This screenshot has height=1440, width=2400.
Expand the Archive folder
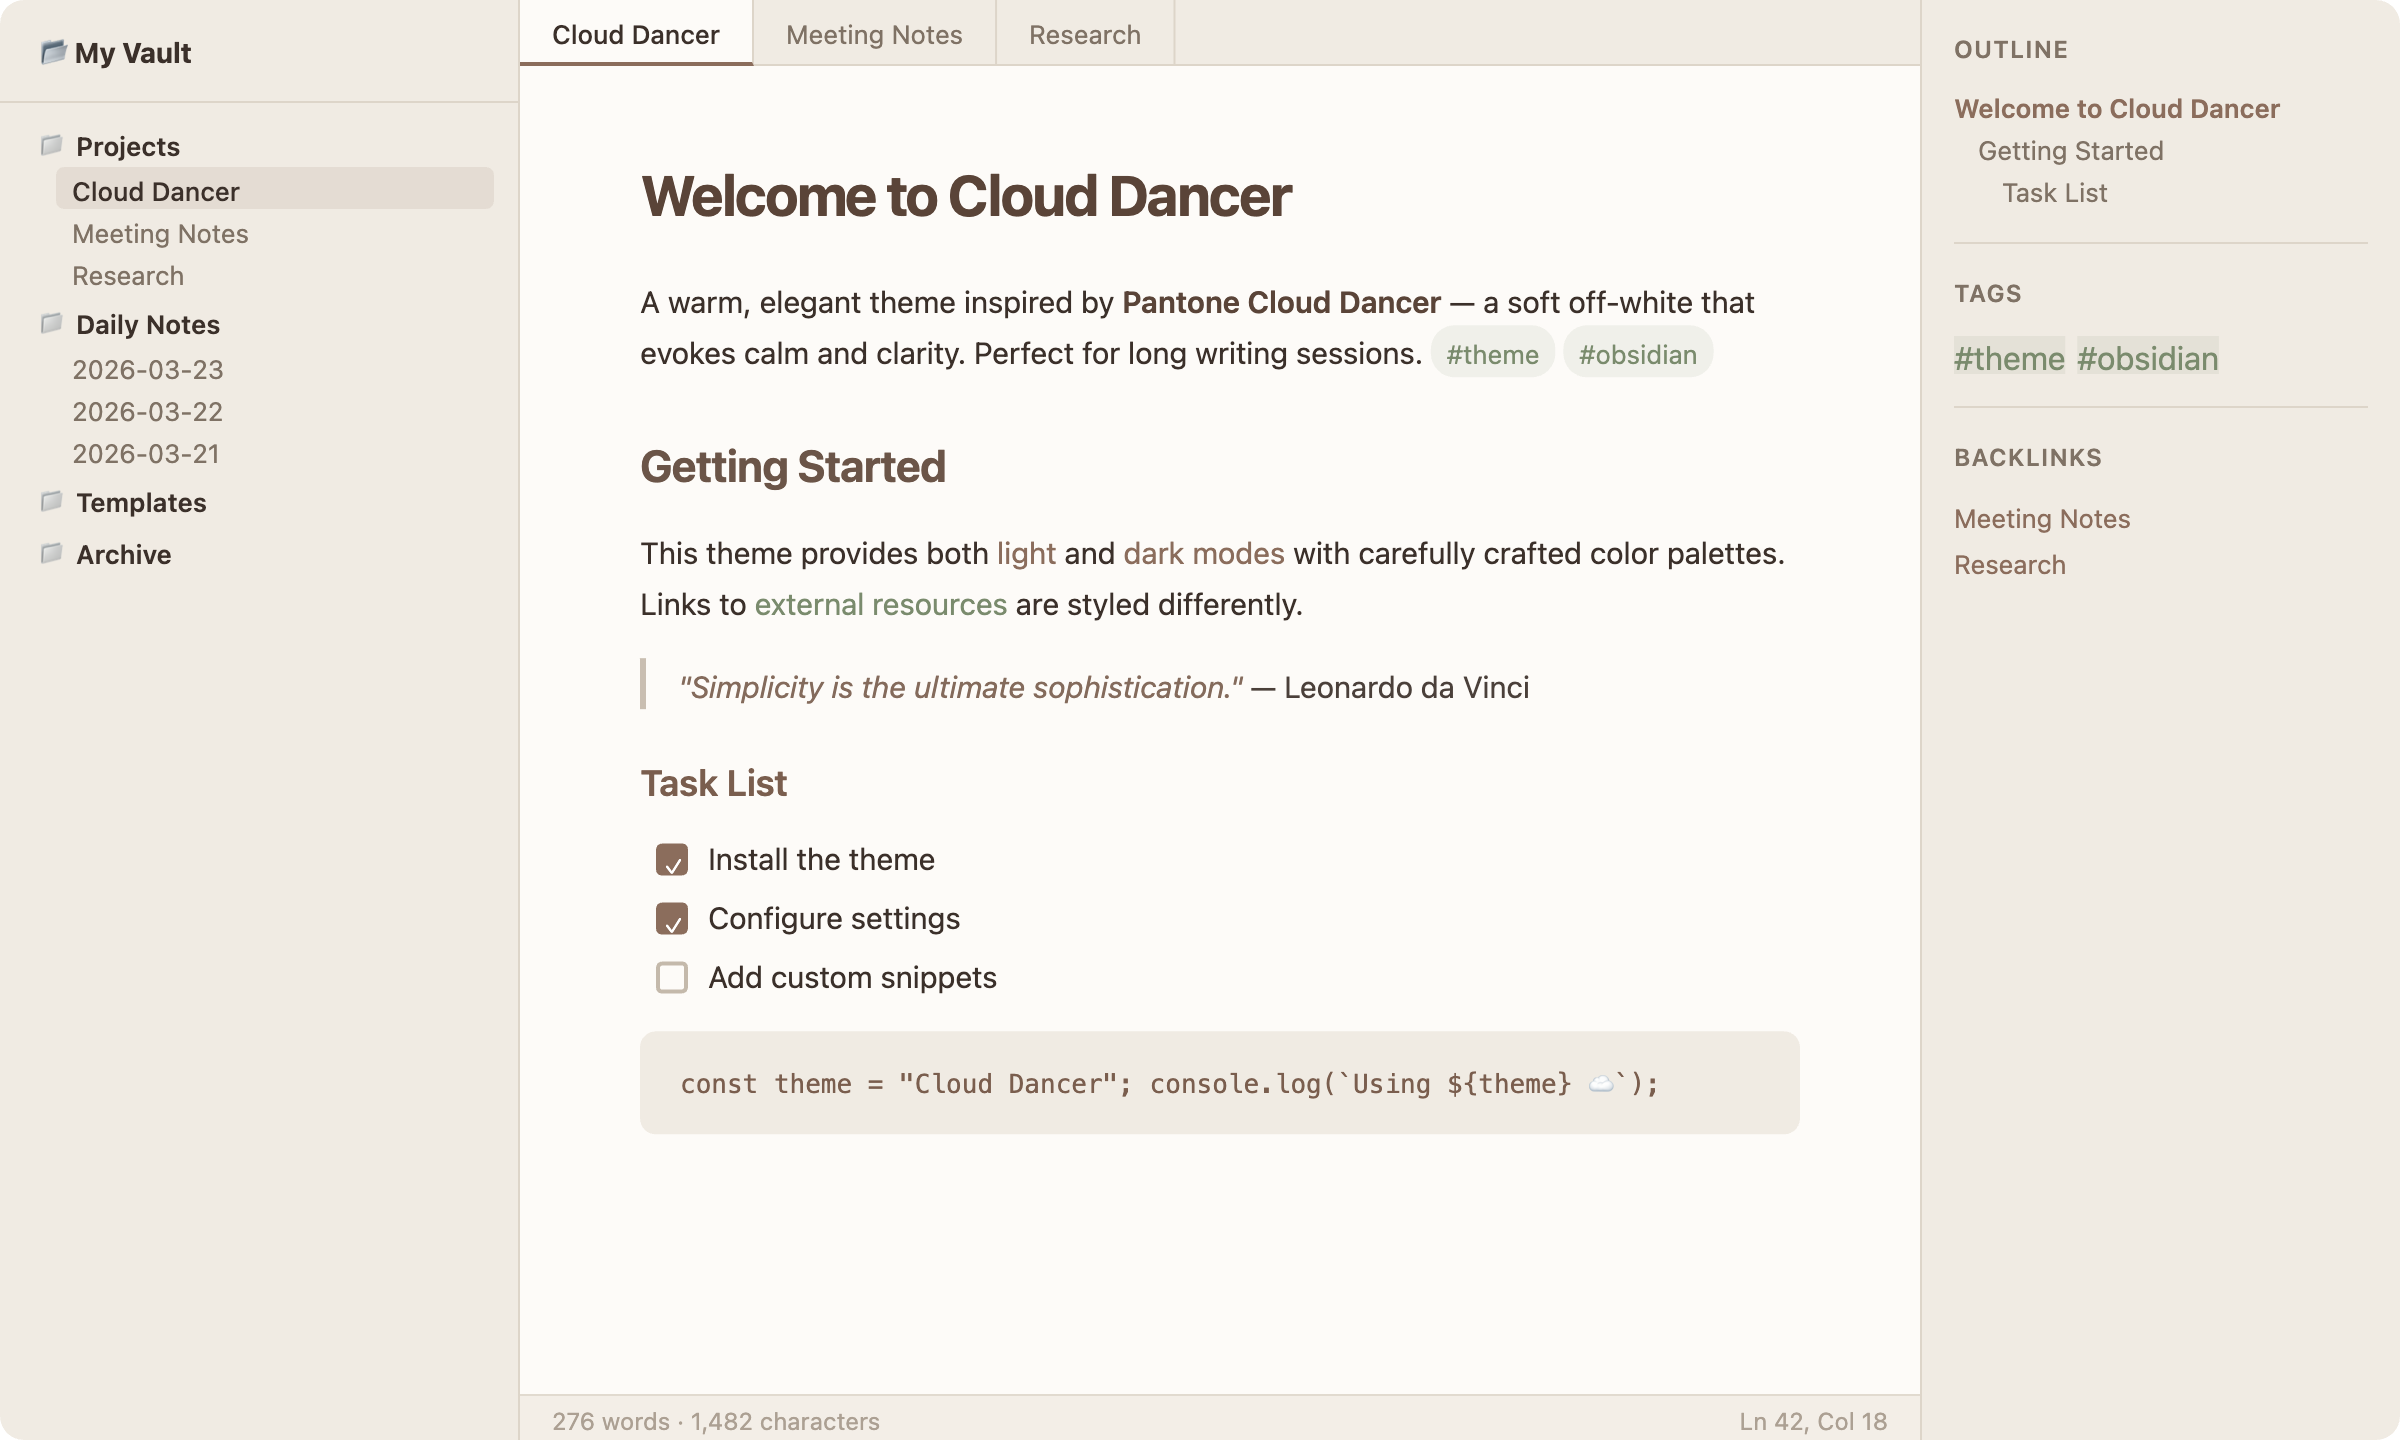124,554
